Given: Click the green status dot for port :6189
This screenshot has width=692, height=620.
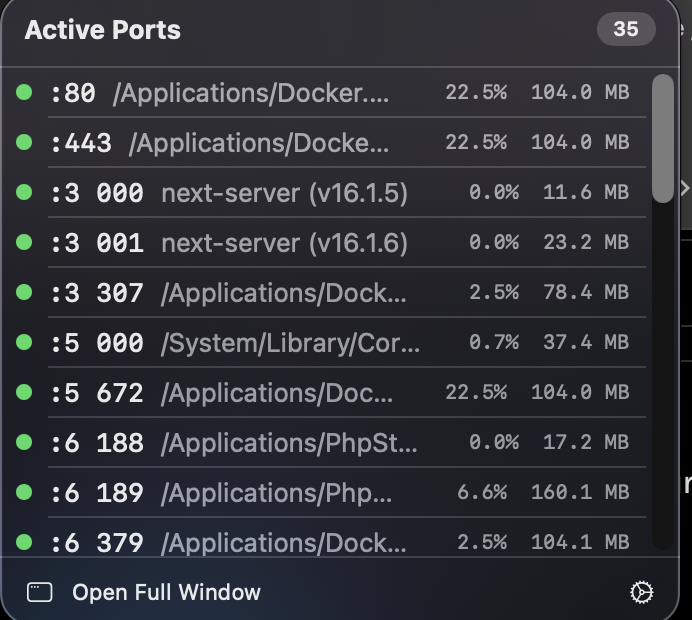Looking at the screenshot, I should click(24, 492).
